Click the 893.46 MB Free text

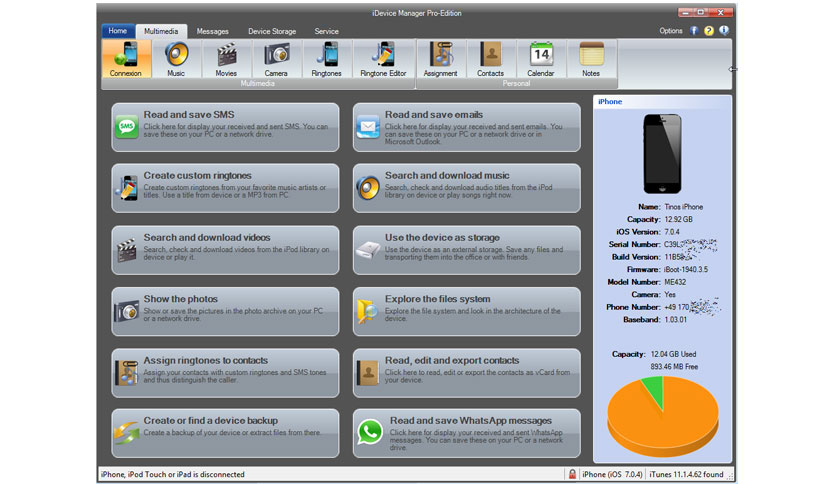pyautogui.click(x=674, y=367)
